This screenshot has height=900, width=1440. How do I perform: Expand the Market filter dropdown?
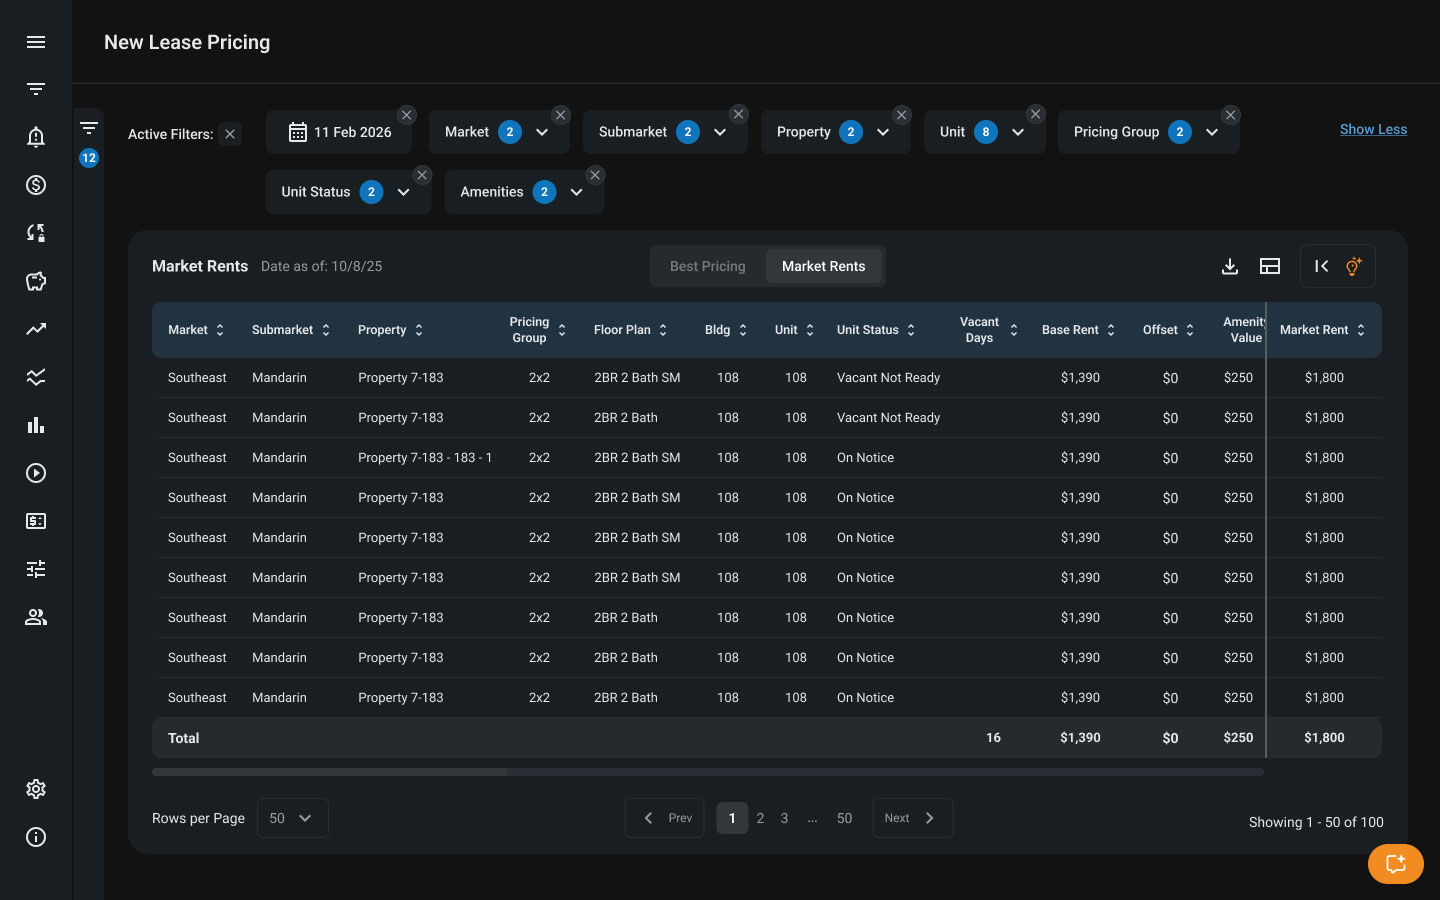pyautogui.click(x=542, y=132)
